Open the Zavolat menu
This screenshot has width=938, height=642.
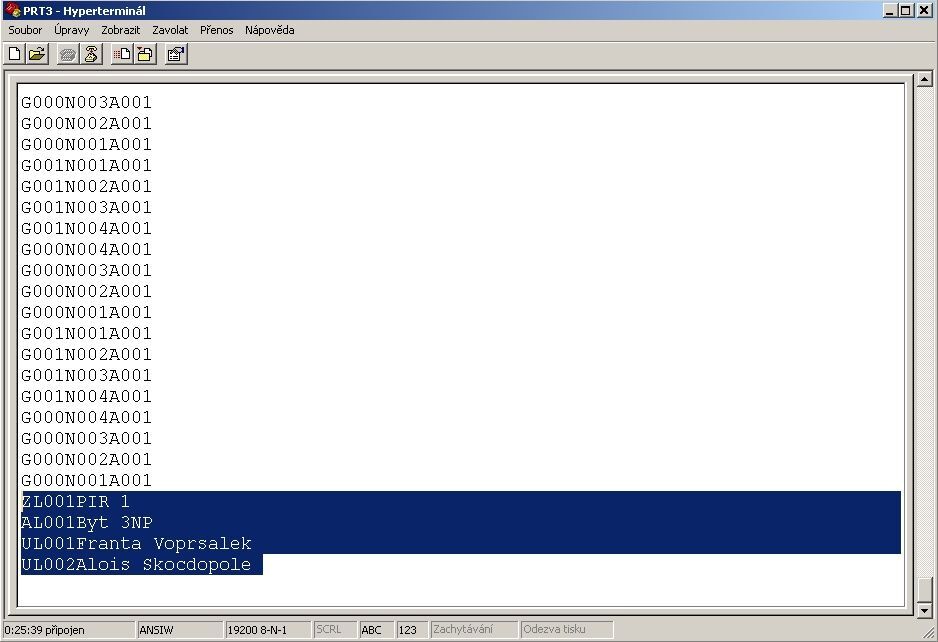tap(170, 30)
